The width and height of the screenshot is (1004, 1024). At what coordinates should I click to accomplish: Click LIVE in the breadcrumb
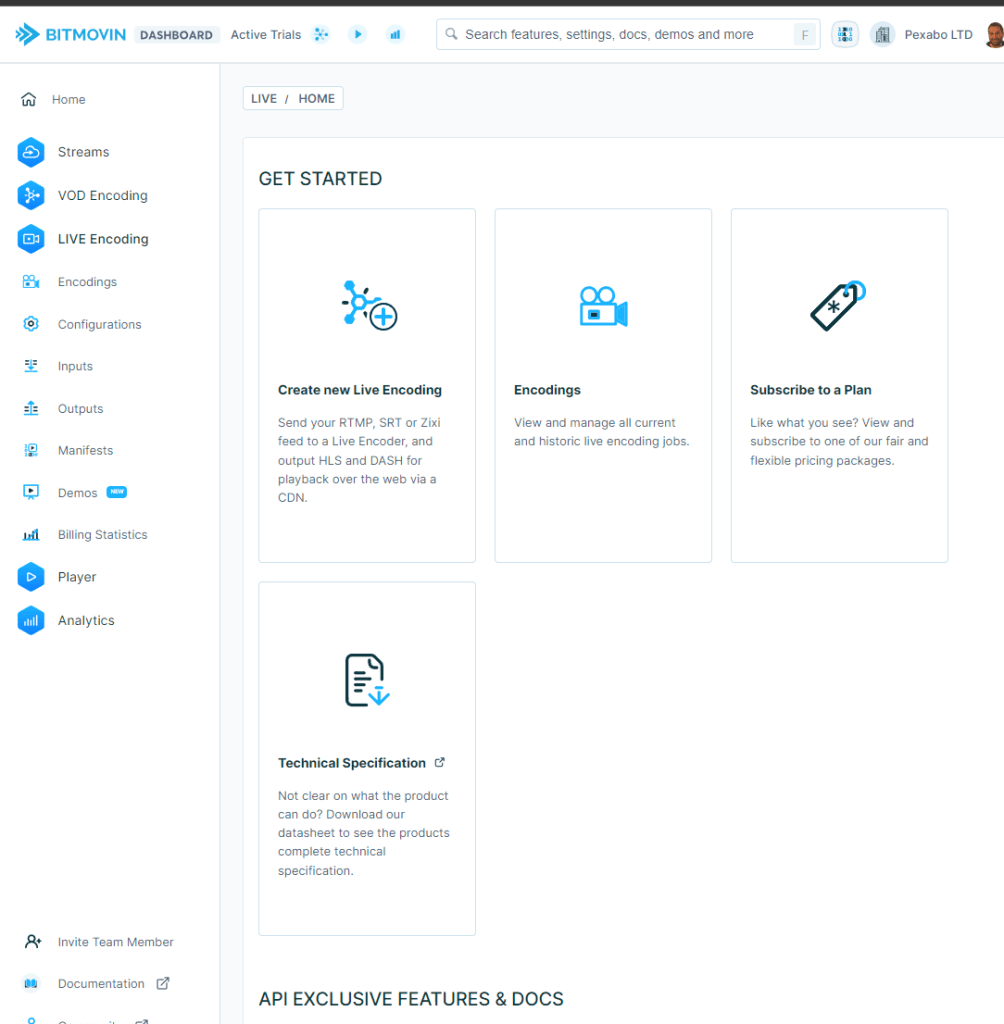[264, 99]
